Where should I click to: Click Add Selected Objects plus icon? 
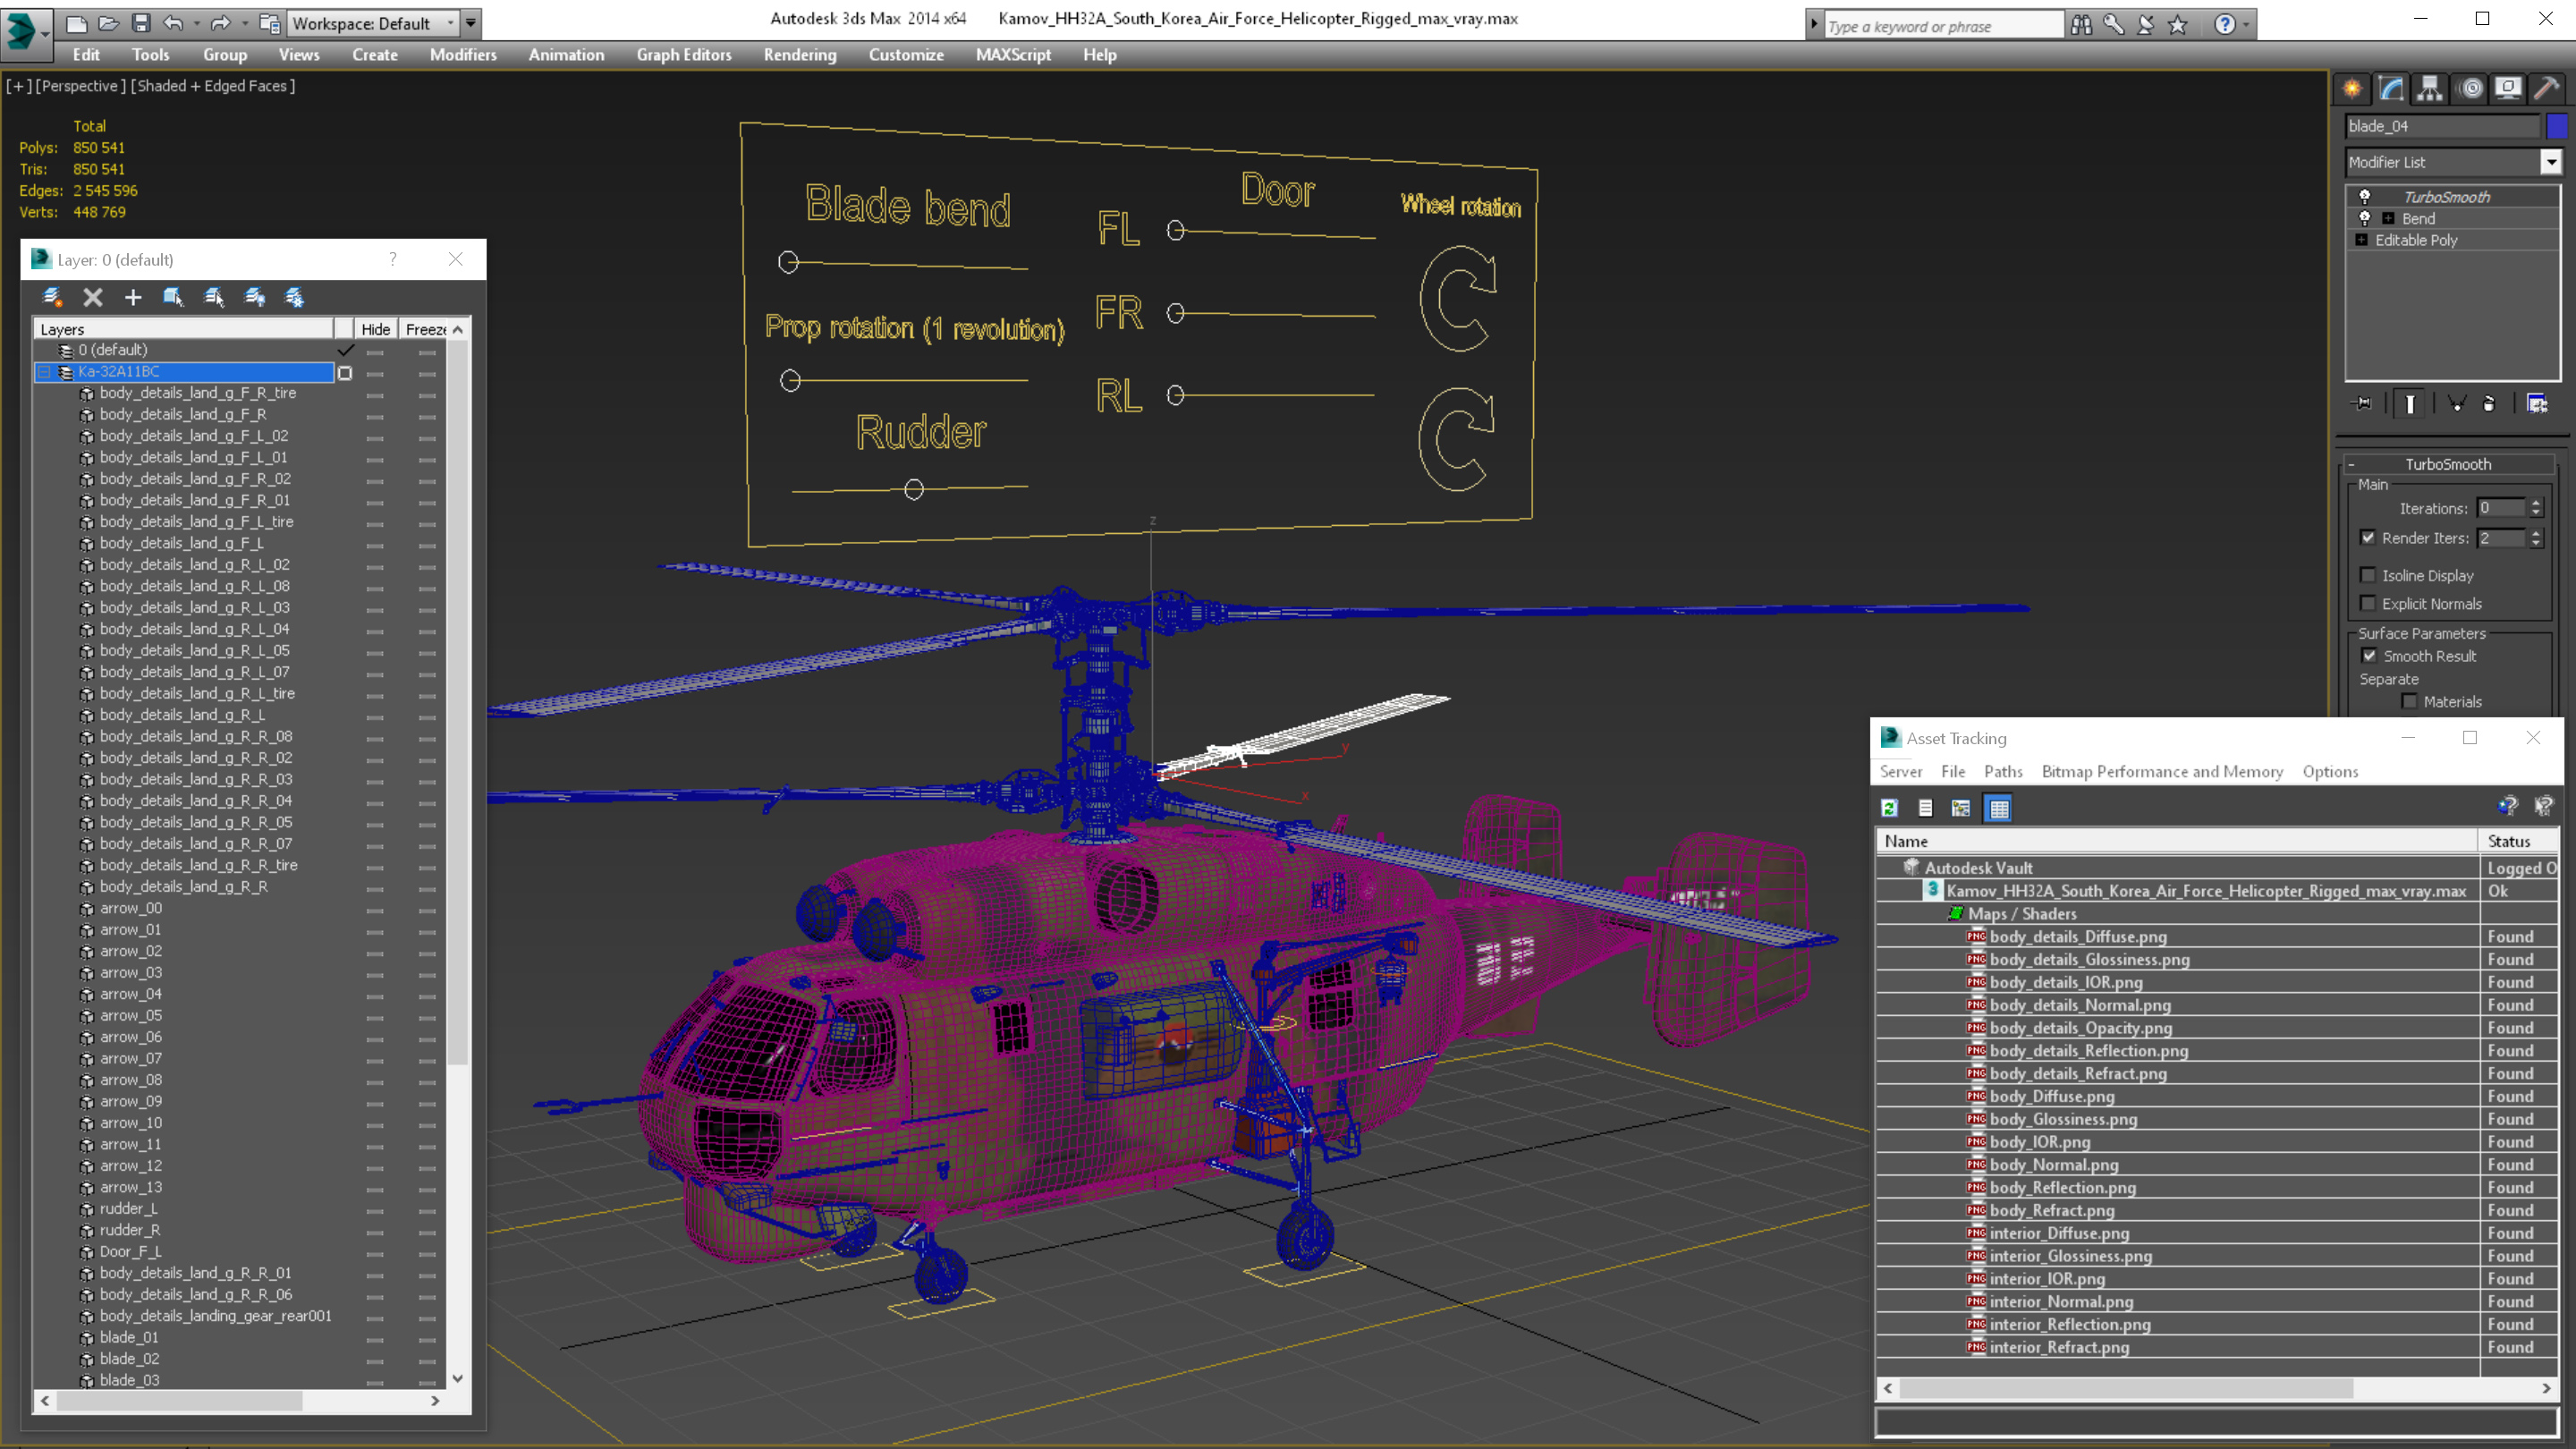point(133,297)
